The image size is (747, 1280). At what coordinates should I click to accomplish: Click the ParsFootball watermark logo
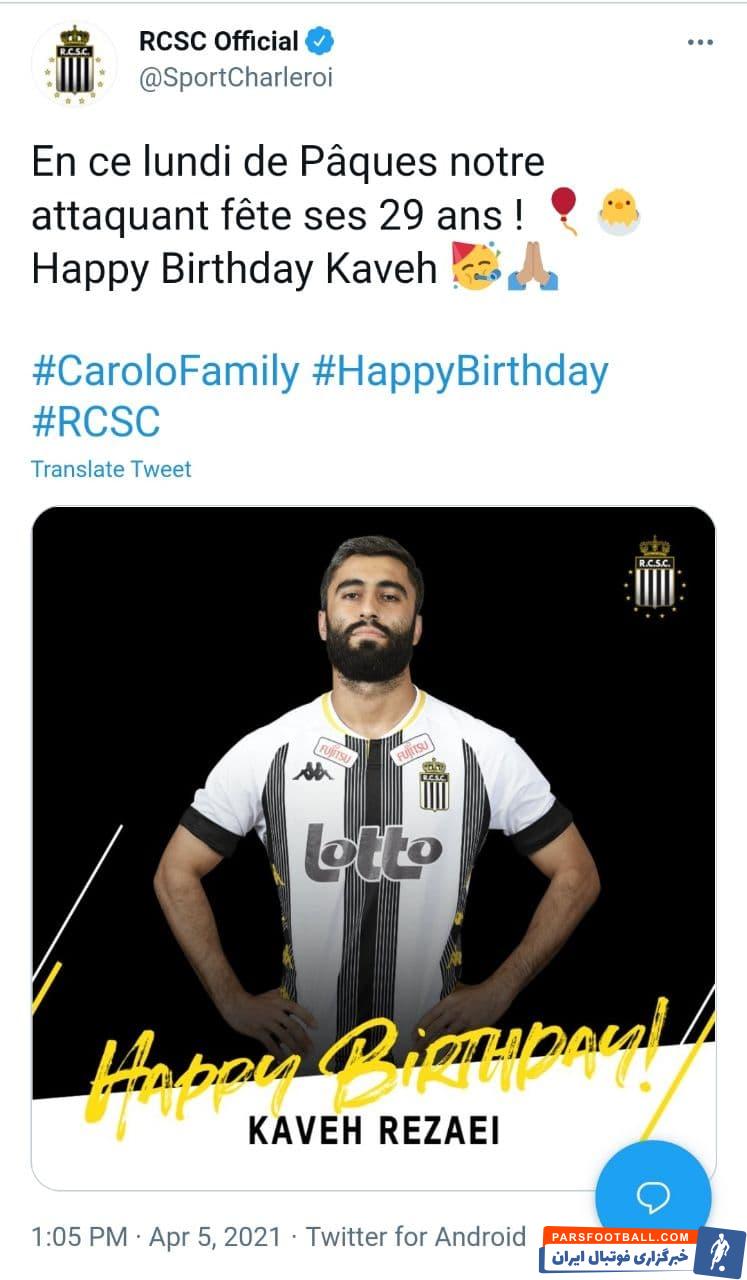pos(644,1251)
